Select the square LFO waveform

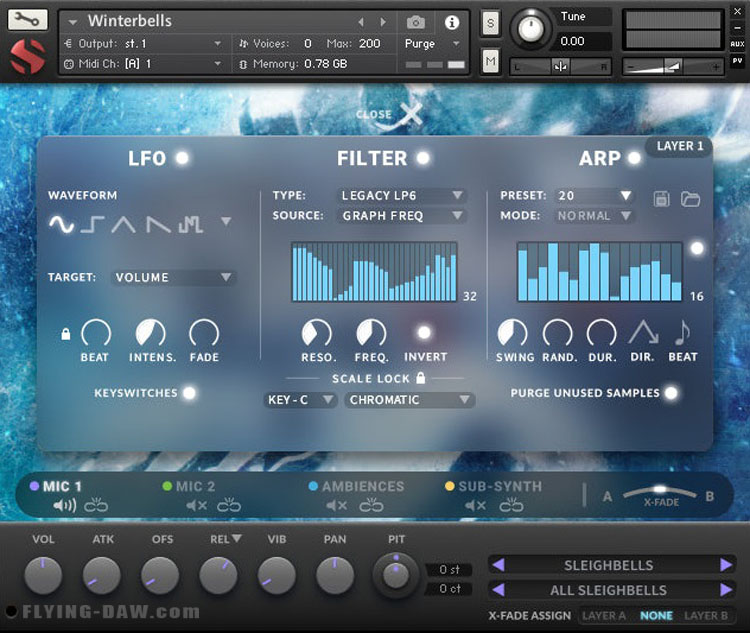[x=92, y=223]
